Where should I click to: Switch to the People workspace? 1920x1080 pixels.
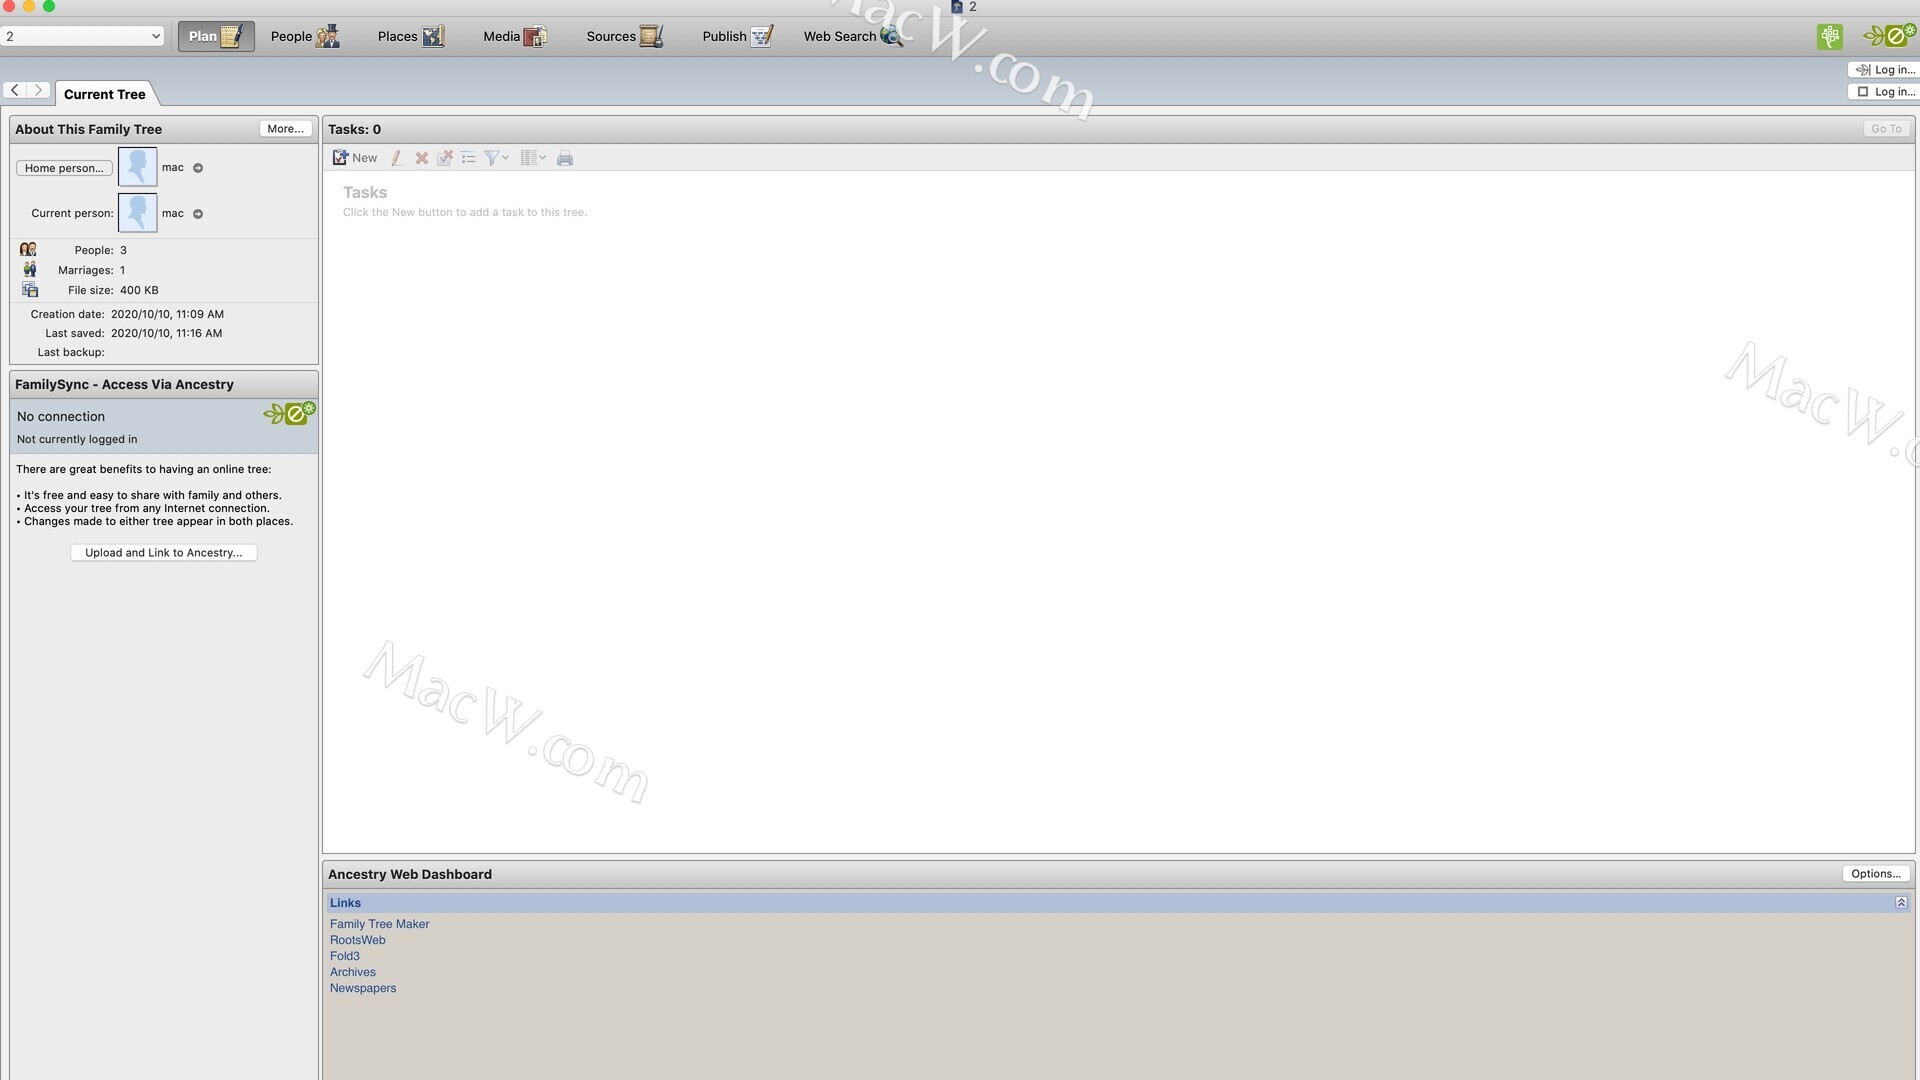(304, 36)
